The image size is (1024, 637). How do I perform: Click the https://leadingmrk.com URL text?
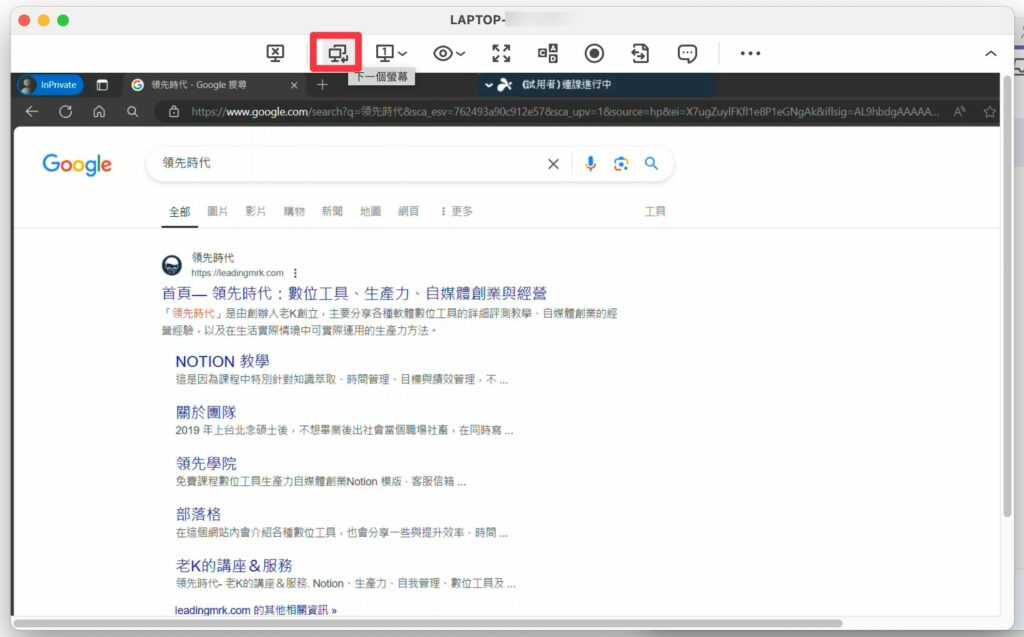237,273
